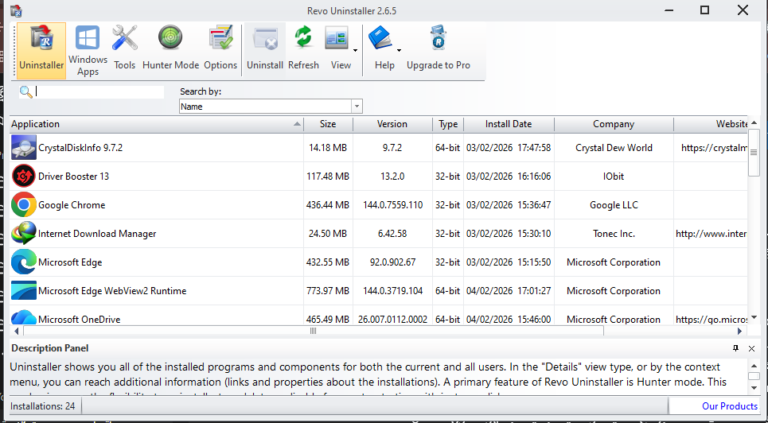The height and width of the screenshot is (423, 768).
Task: Click the 773.97 MB size cell
Action: pyautogui.click(x=328, y=291)
